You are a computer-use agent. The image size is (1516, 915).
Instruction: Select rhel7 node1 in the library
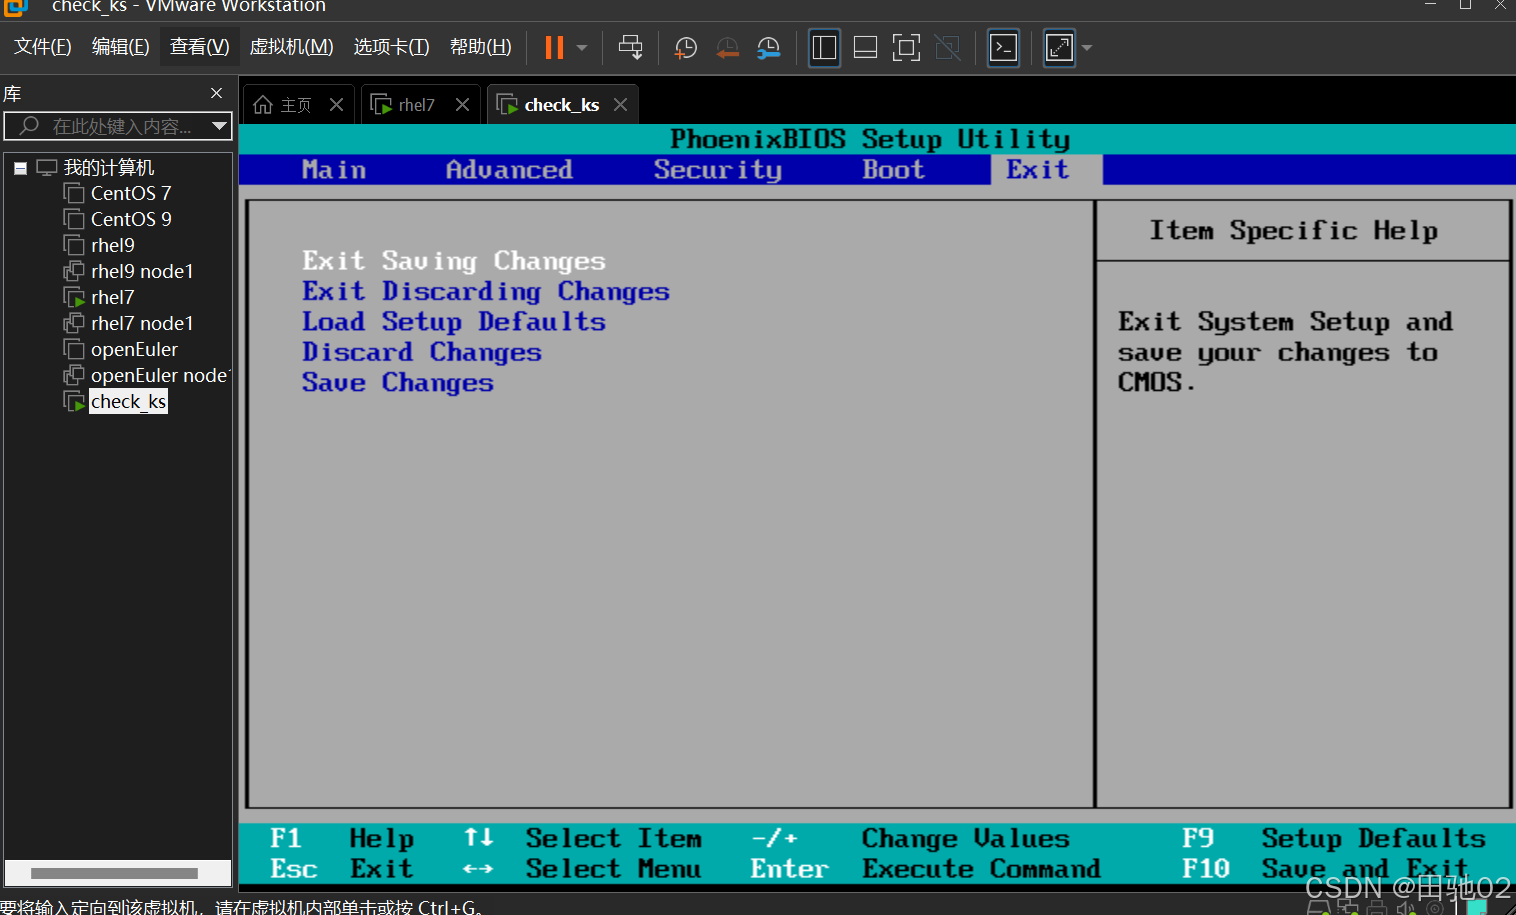142,323
